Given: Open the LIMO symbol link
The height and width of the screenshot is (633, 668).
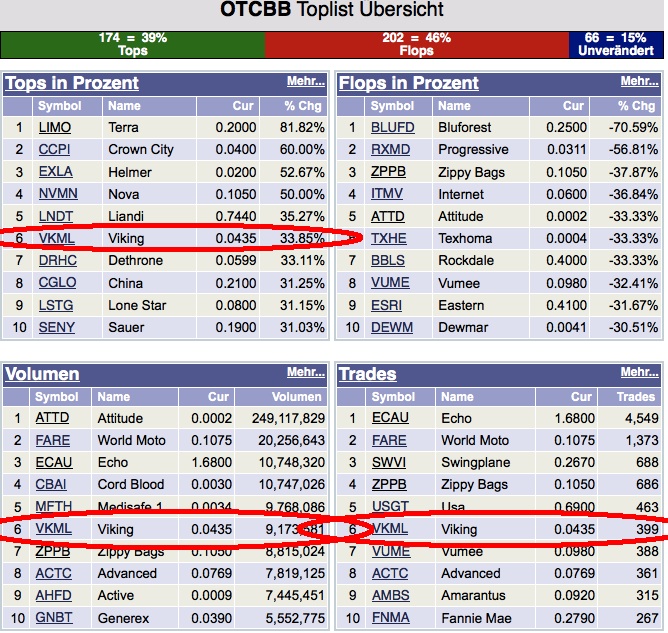Looking at the screenshot, I should 55,127.
